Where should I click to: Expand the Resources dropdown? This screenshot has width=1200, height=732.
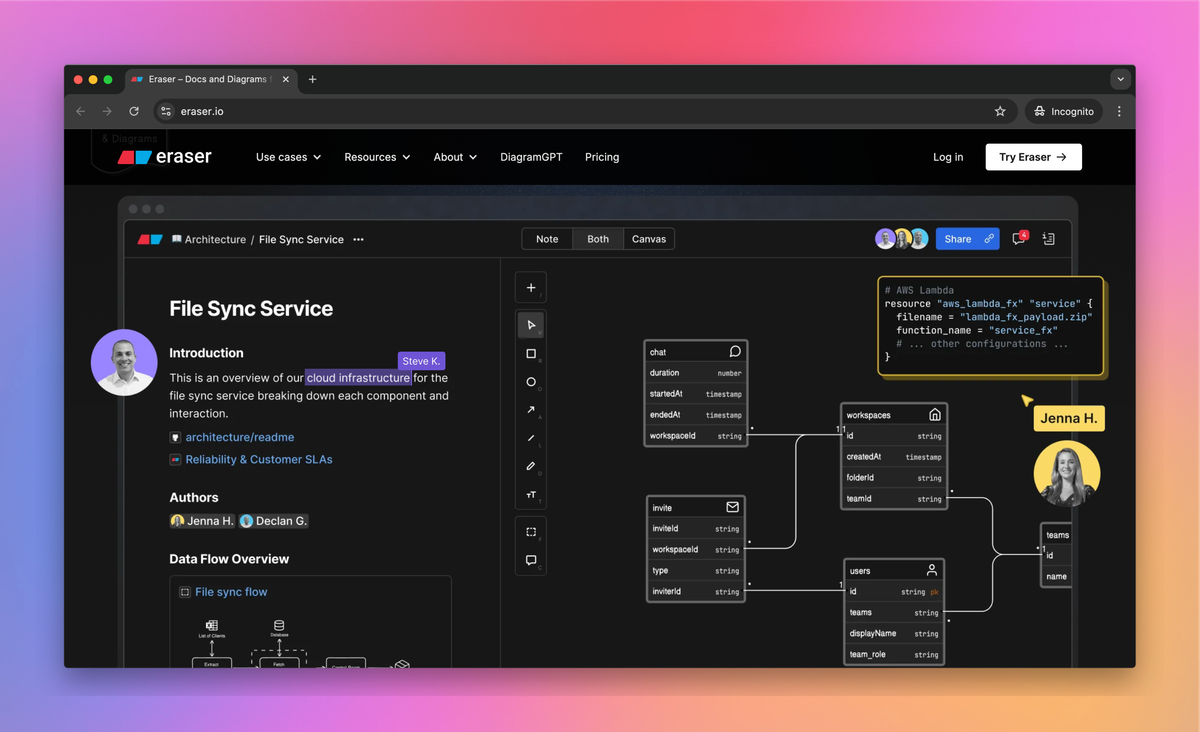click(x=377, y=157)
